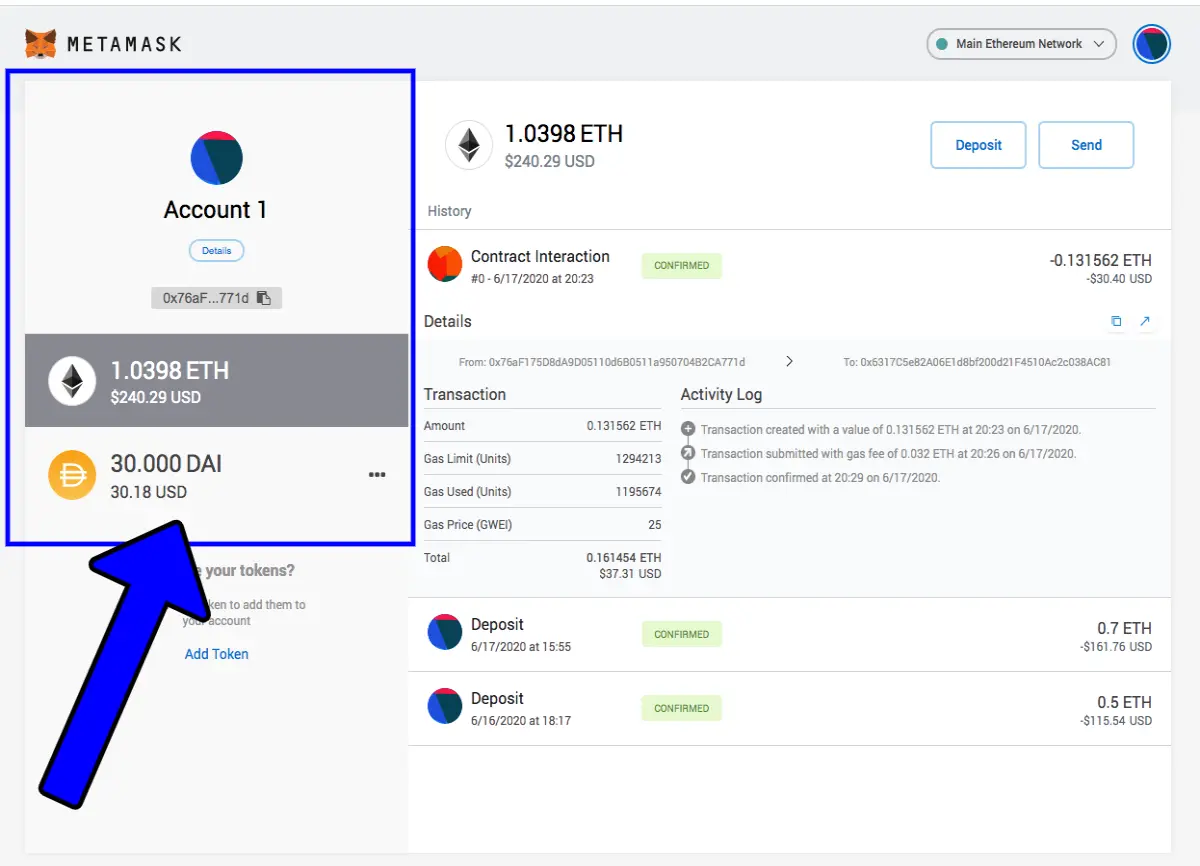View transaction on Etherscan arrow icon
1200x866 pixels.
[1145, 321]
